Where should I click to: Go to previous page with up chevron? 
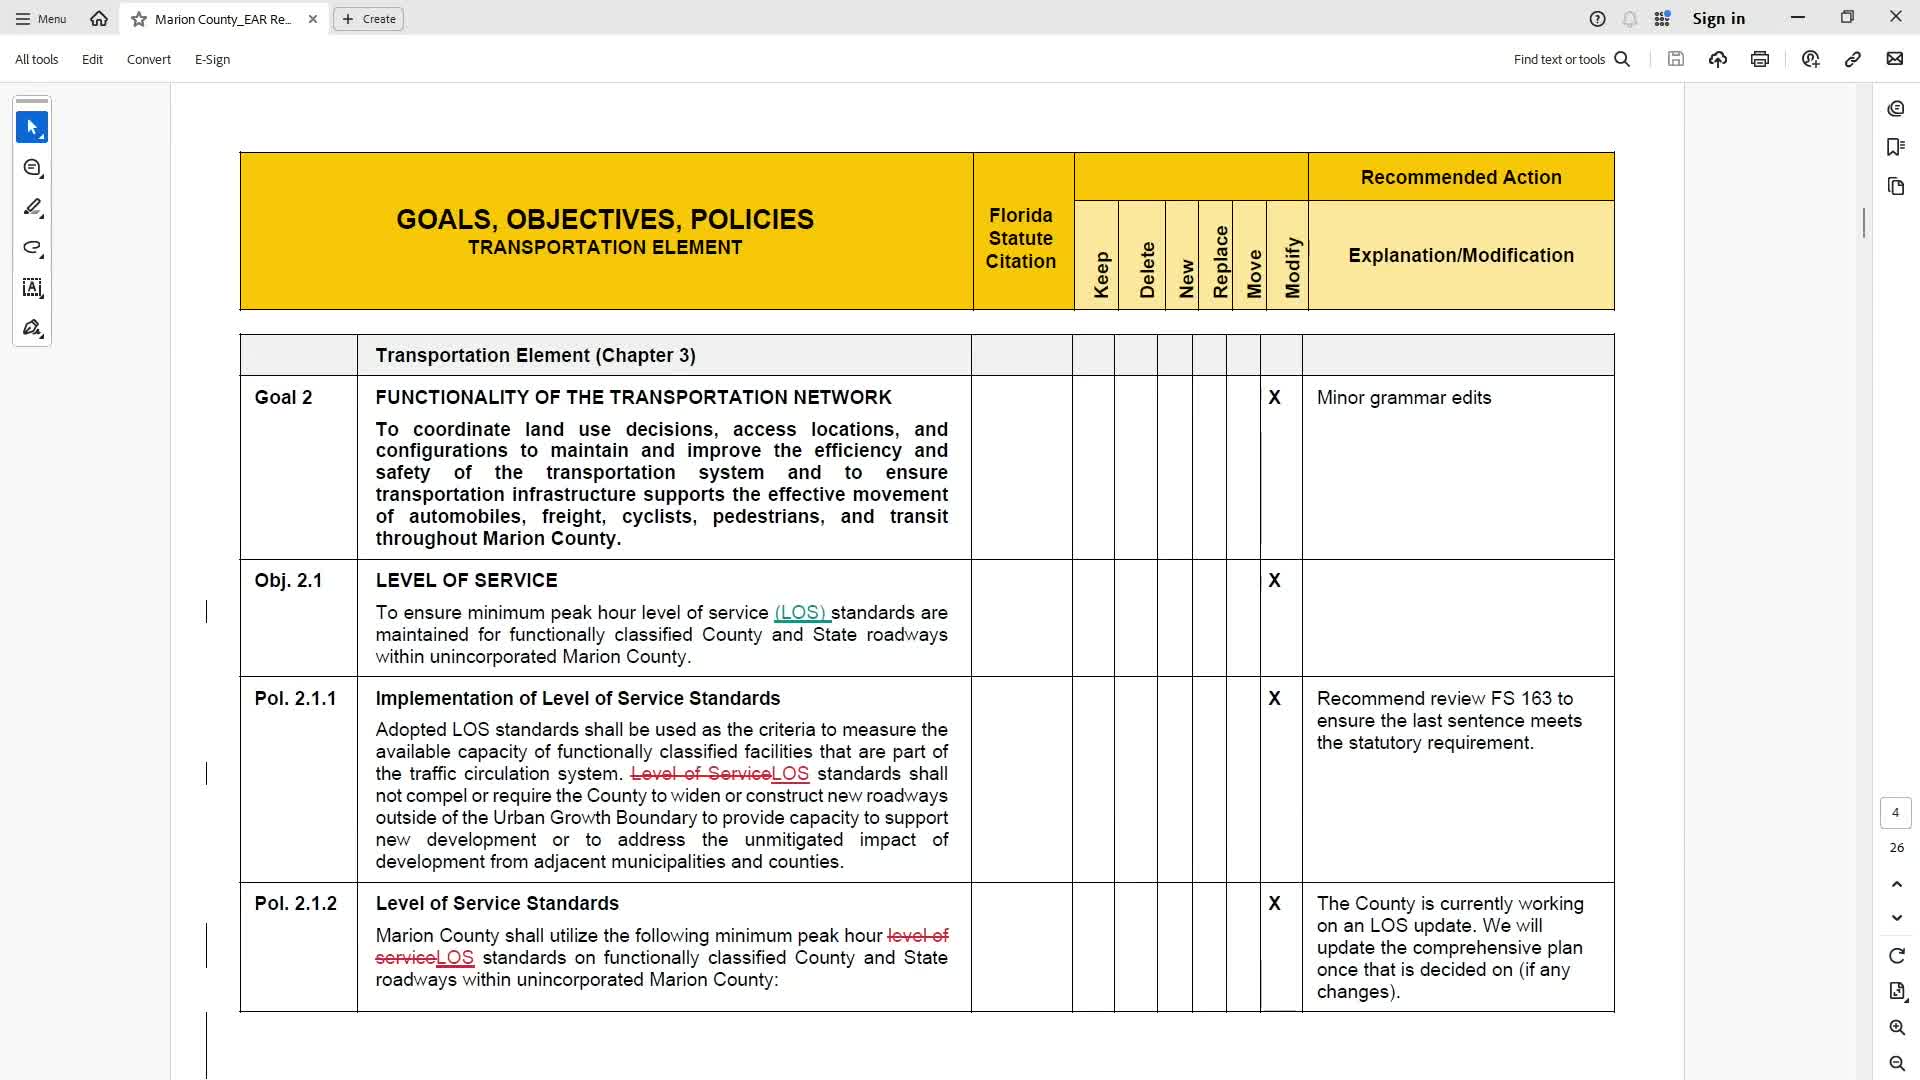tap(1897, 884)
